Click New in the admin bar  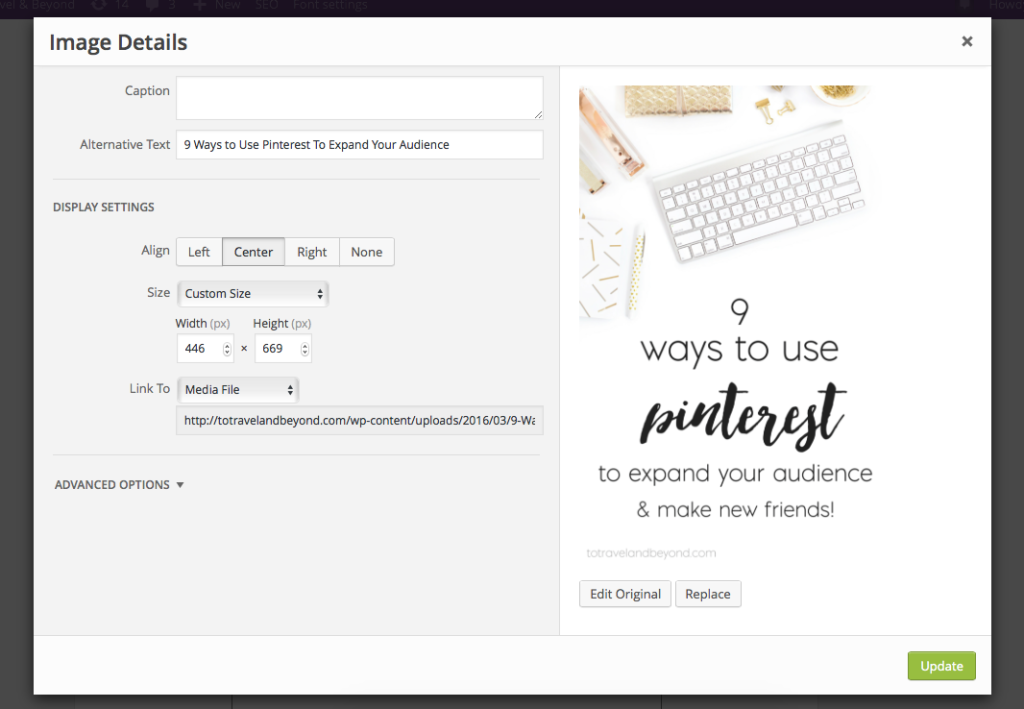pyautogui.click(x=219, y=5)
